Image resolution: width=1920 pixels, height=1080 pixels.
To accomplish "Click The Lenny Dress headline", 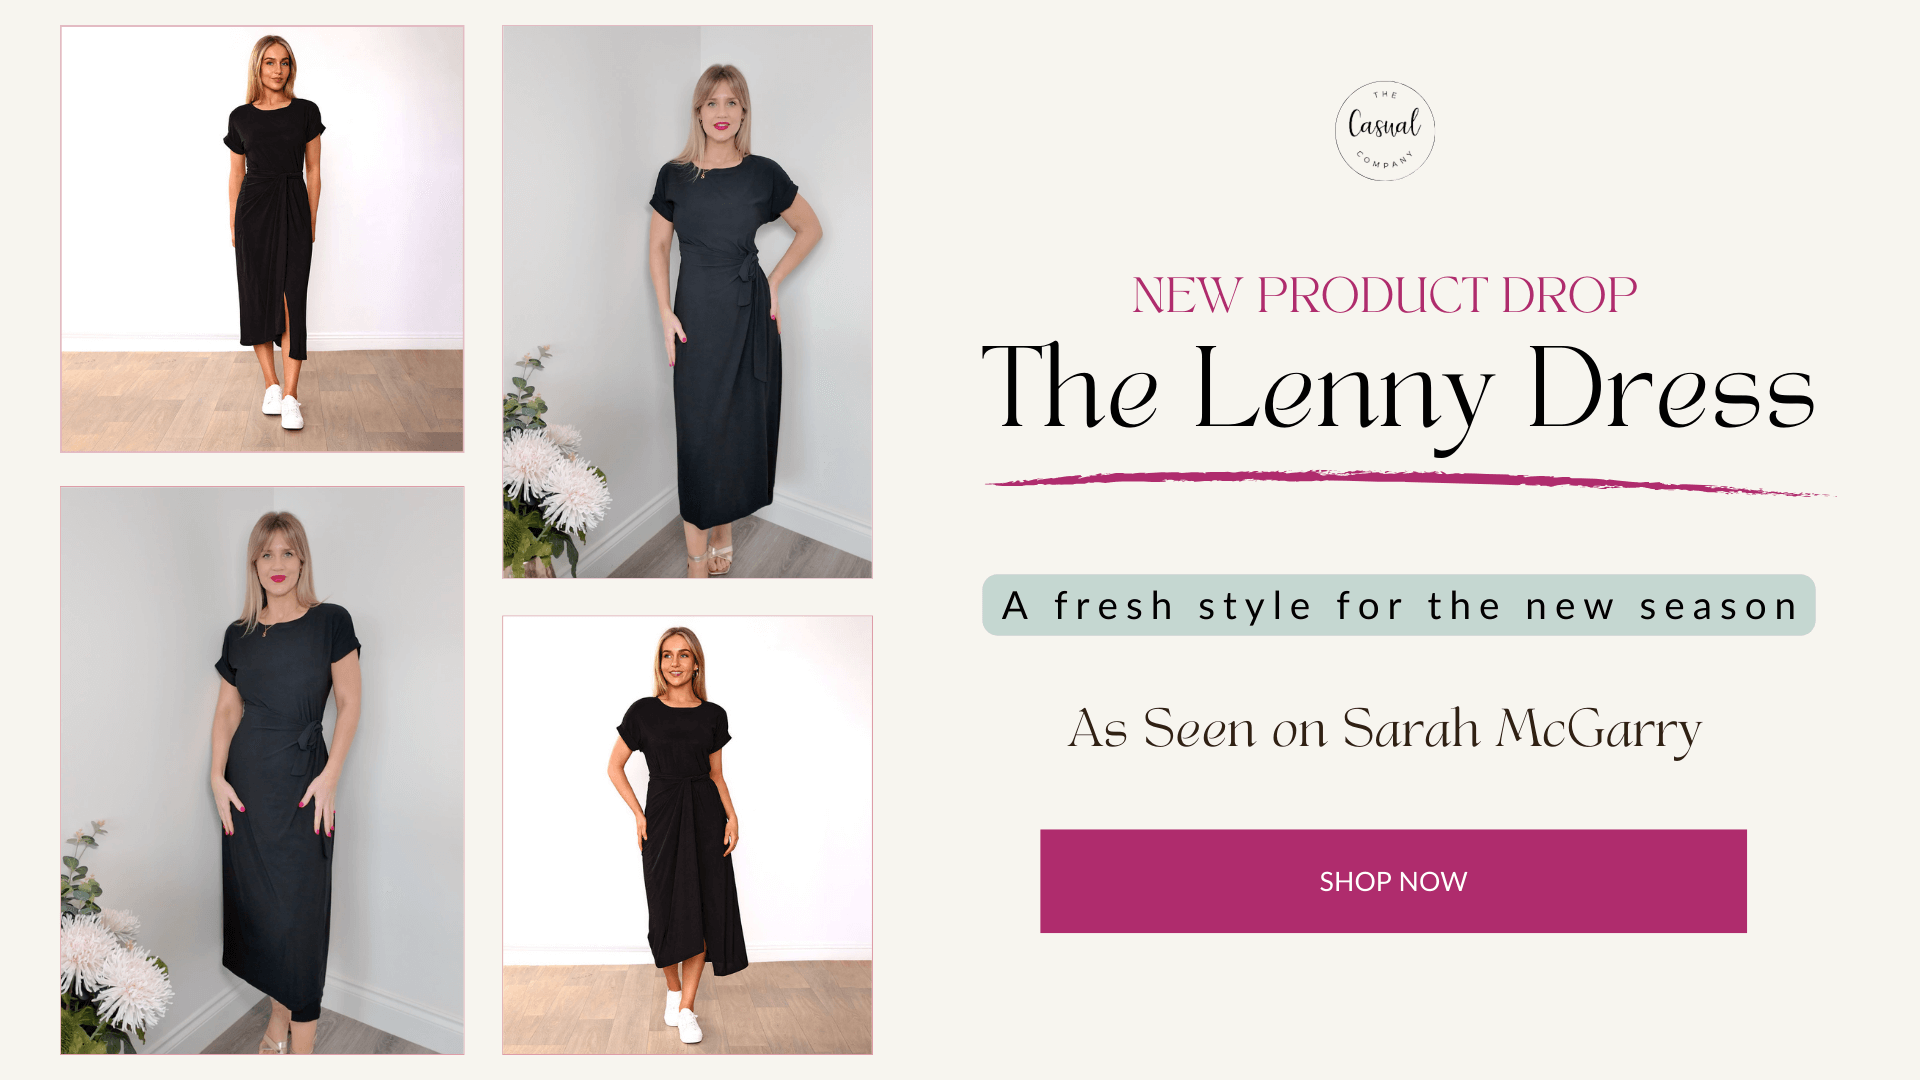I will tap(1398, 392).
